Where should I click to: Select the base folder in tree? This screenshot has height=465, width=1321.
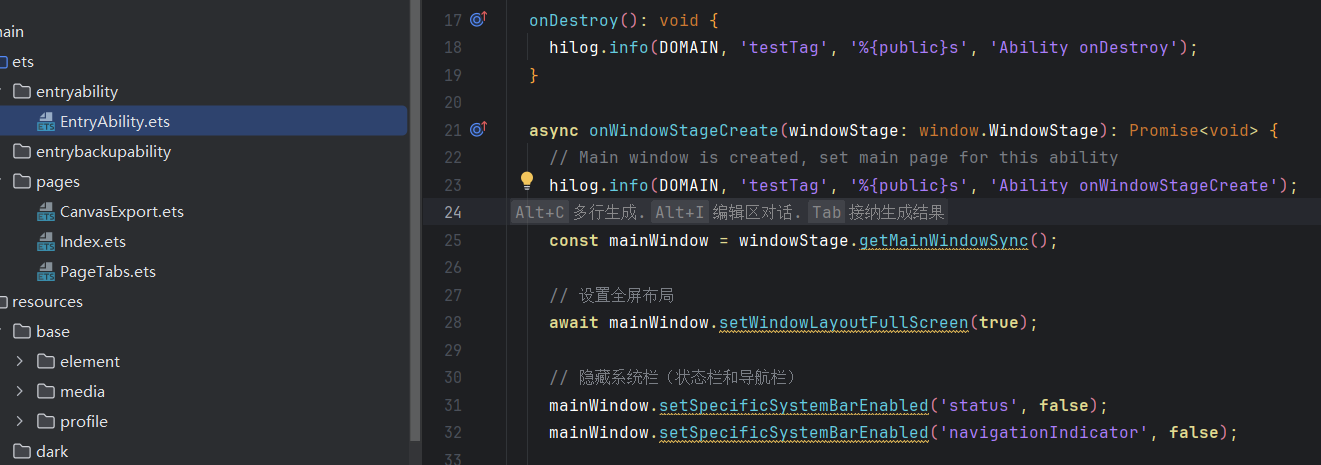pyautogui.click(x=52, y=332)
